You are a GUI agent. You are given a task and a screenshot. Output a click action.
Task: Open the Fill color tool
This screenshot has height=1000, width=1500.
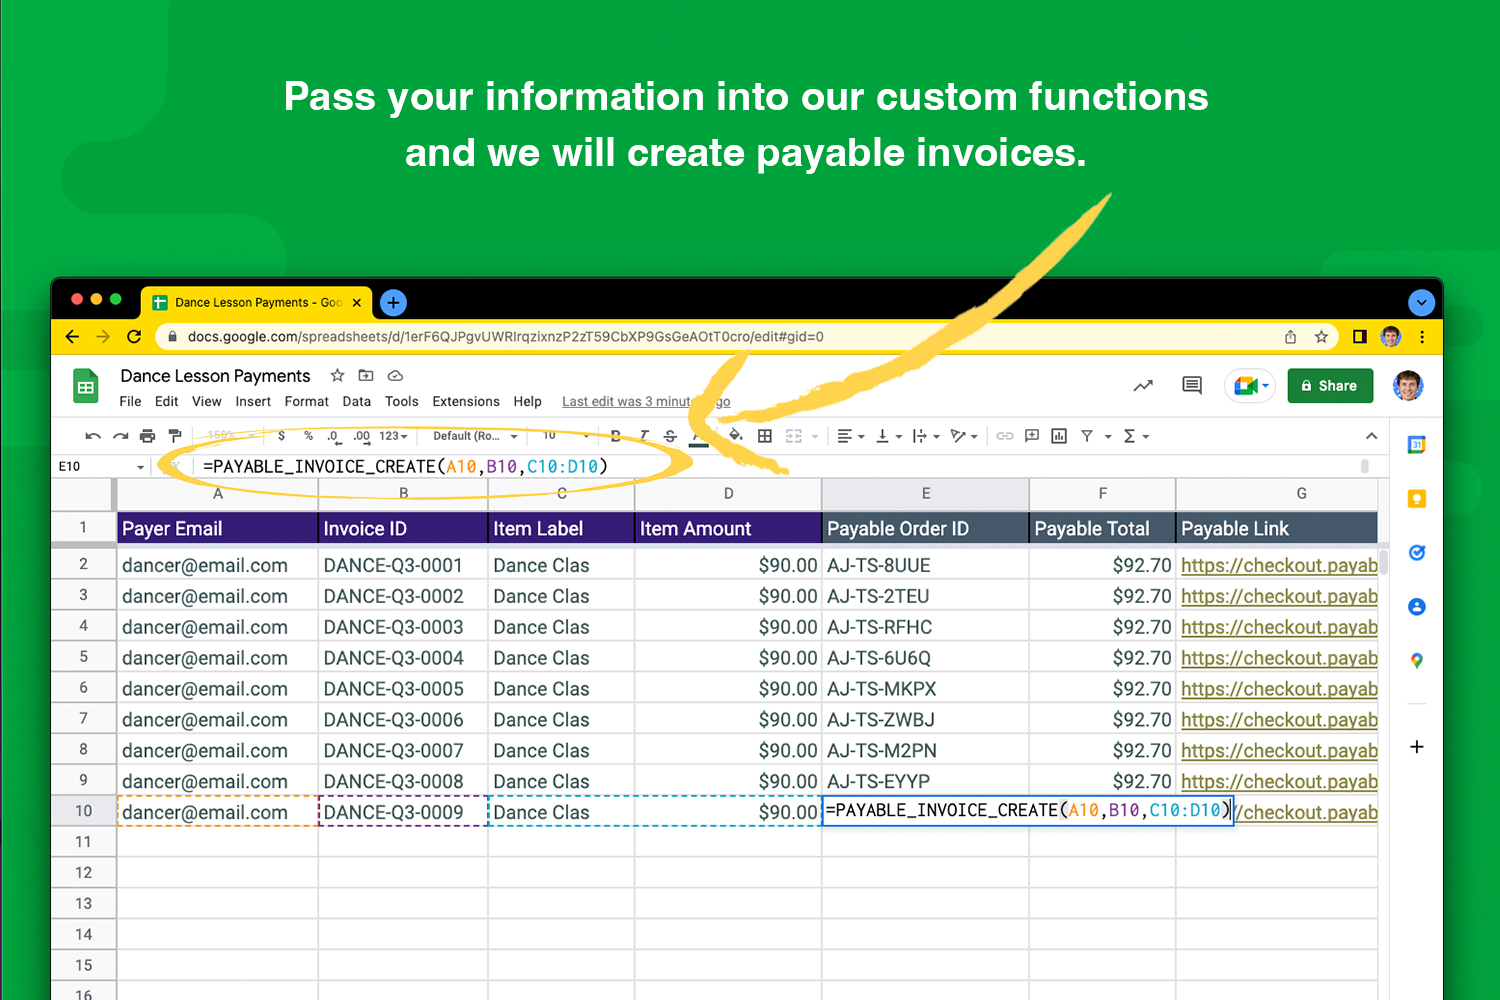pyautogui.click(x=736, y=436)
